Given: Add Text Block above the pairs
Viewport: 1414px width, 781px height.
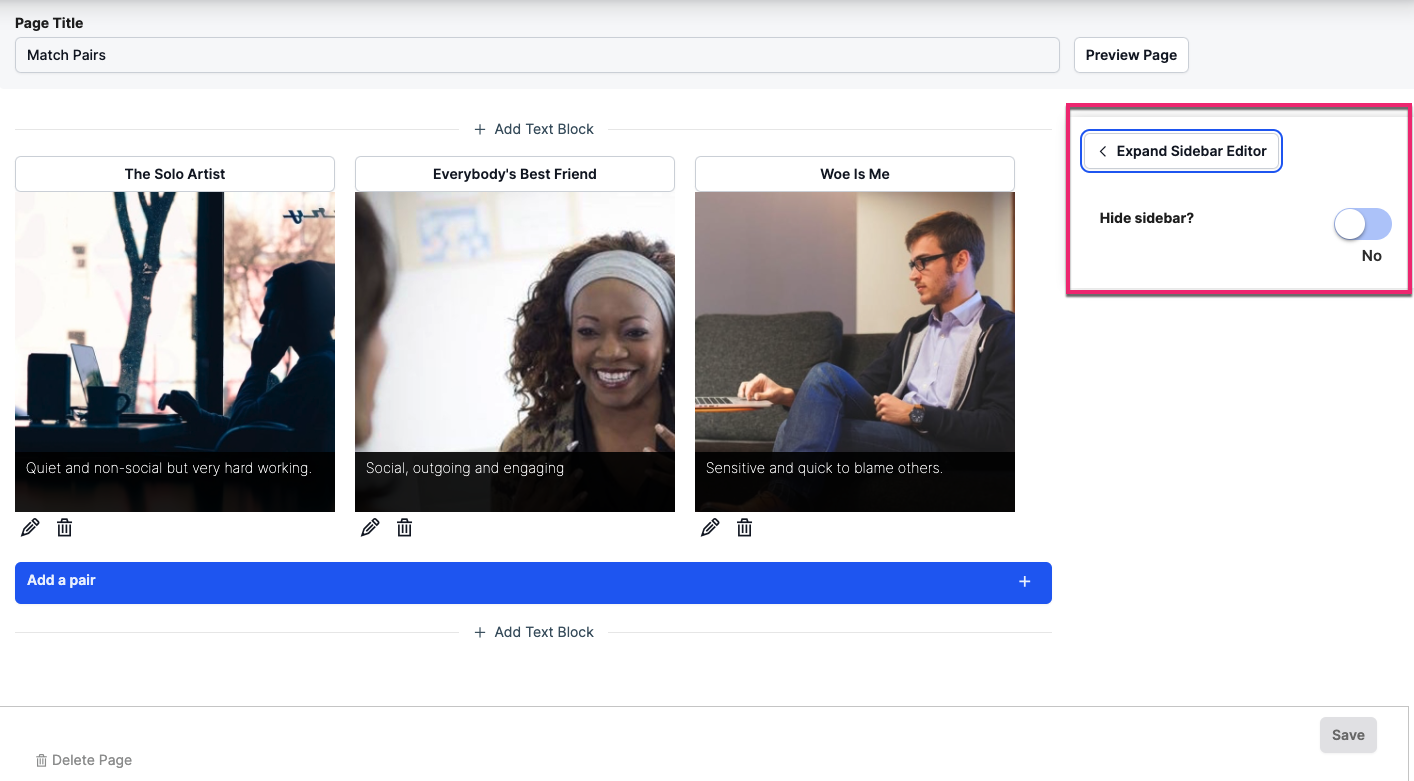Looking at the screenshot, I should (x=534, y=129).
